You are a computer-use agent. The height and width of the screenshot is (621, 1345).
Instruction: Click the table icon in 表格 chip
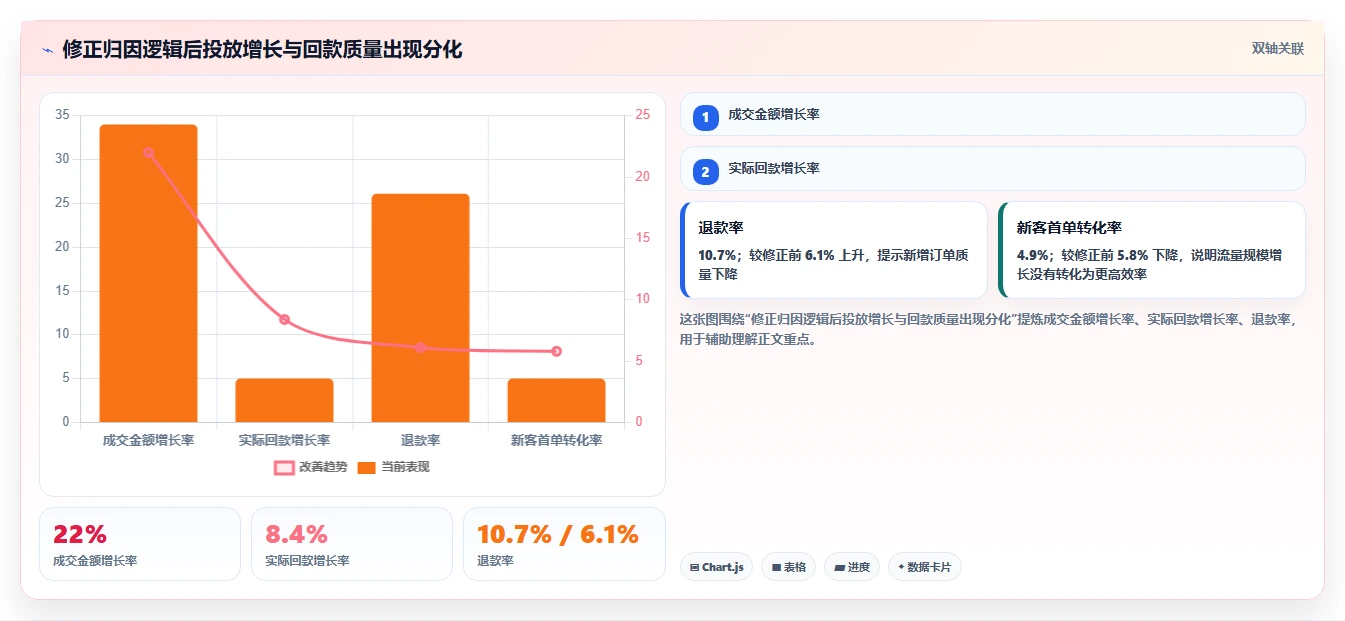click(775, 567)
